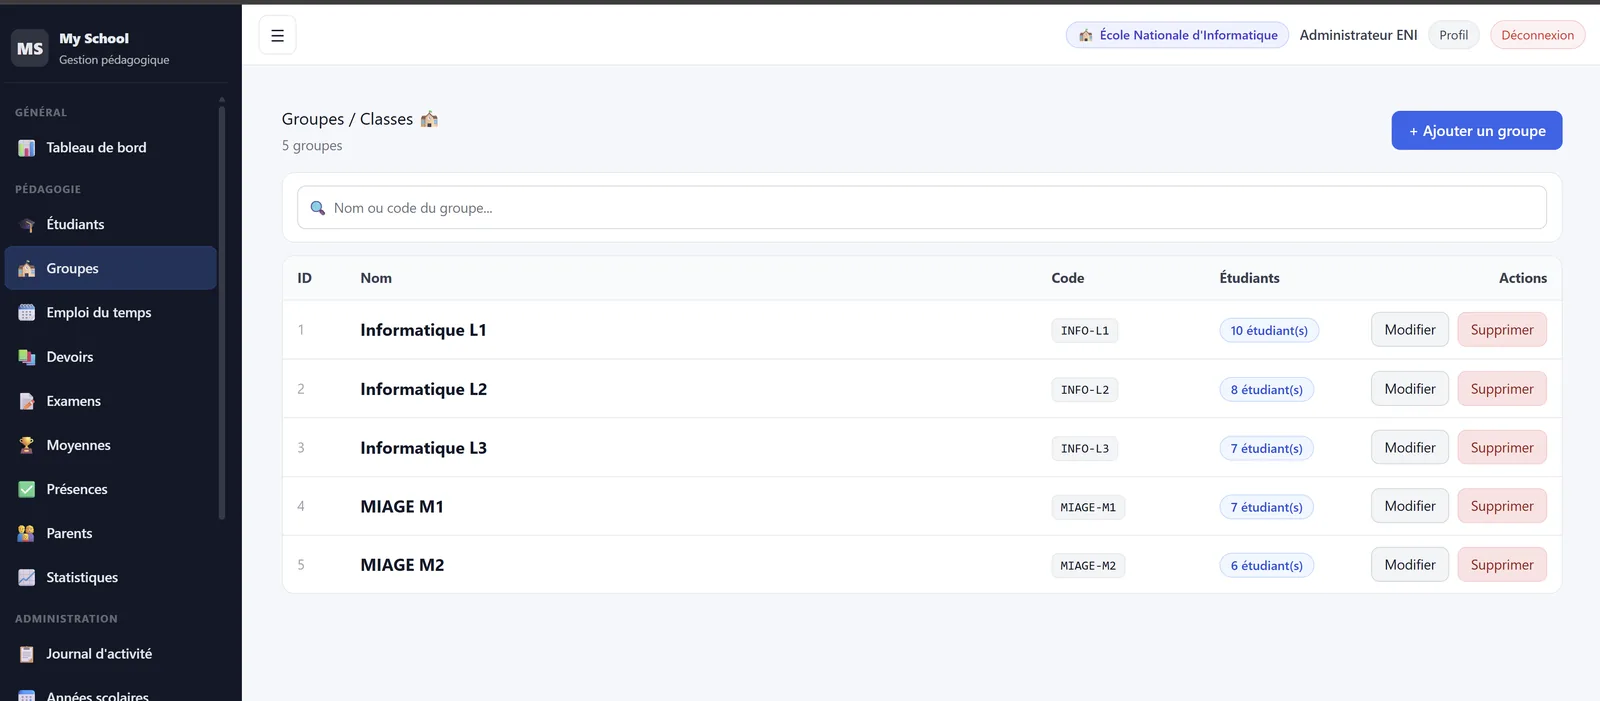This screenshot has height=701, width=1600.
Task: Click the Journal d'activité clipboard icon
Action: pyautogui.click(x=27, y=654)
